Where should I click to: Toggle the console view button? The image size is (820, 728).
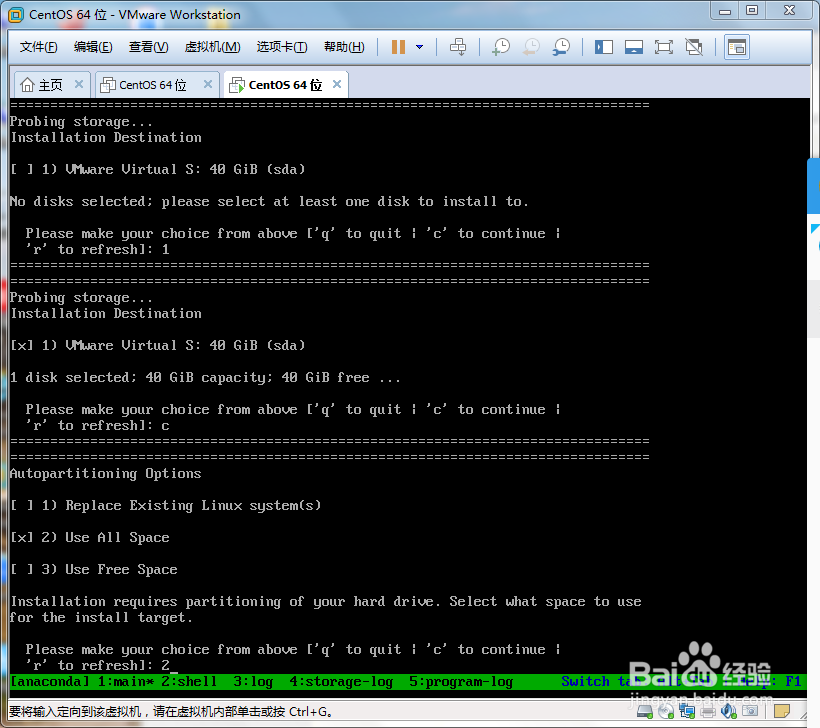(x=736, y=47)
